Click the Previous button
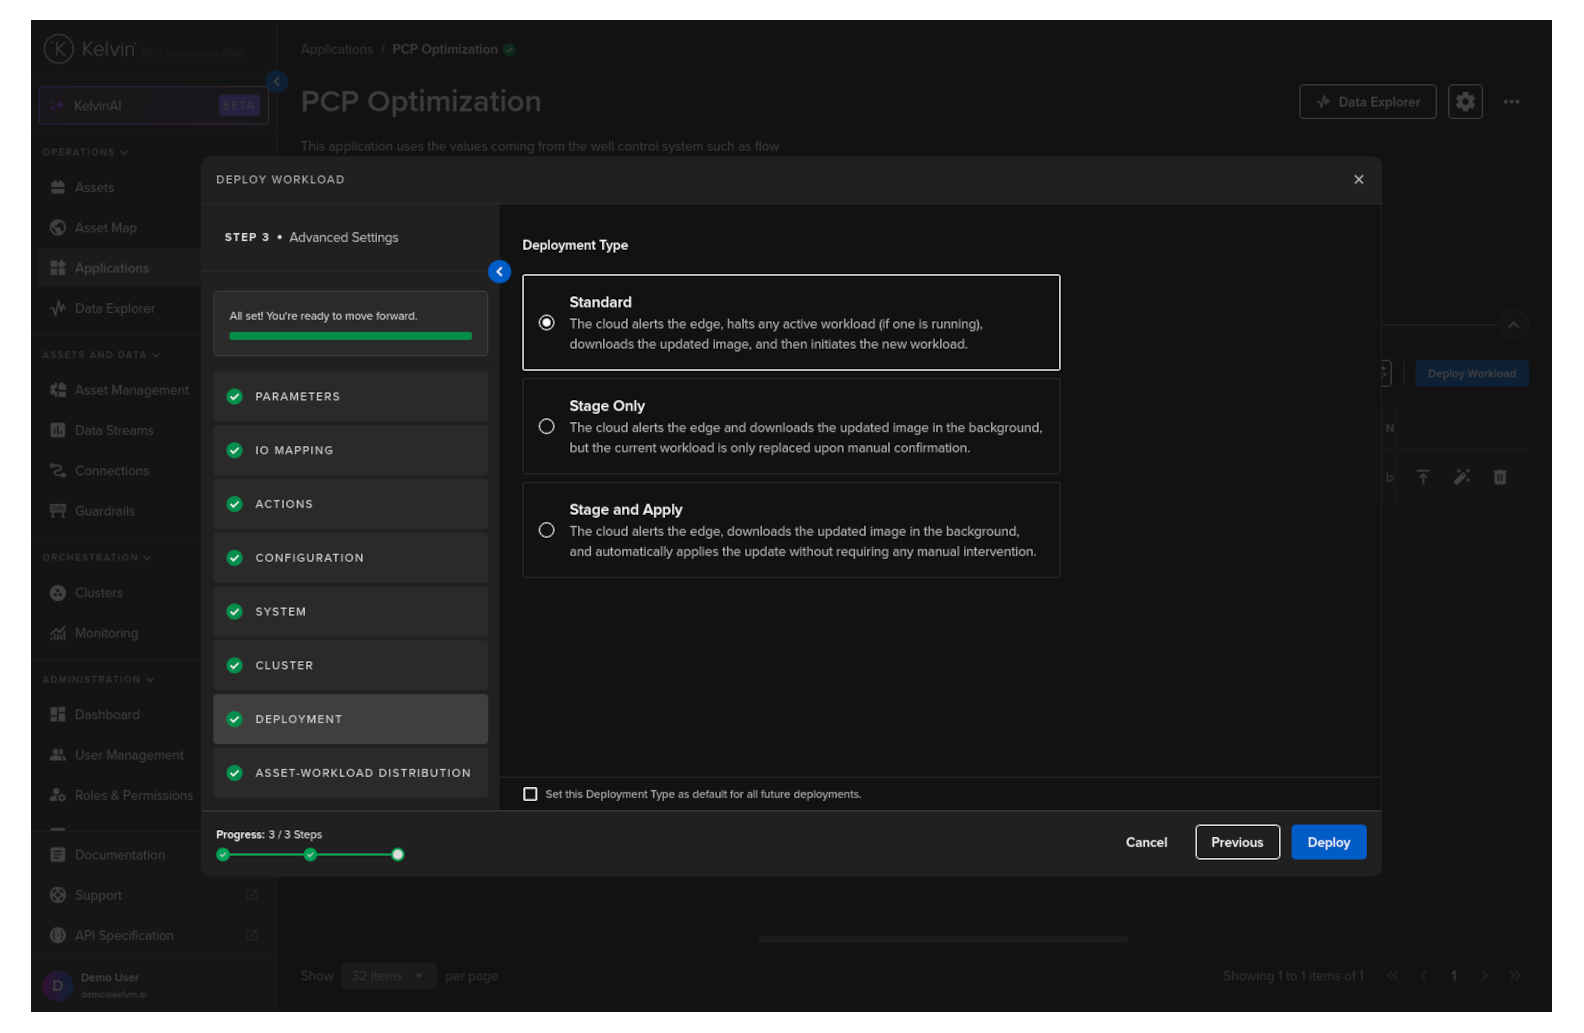Image resolution: width=1584 pixels, height=1033 pixels. point(1236,843)
